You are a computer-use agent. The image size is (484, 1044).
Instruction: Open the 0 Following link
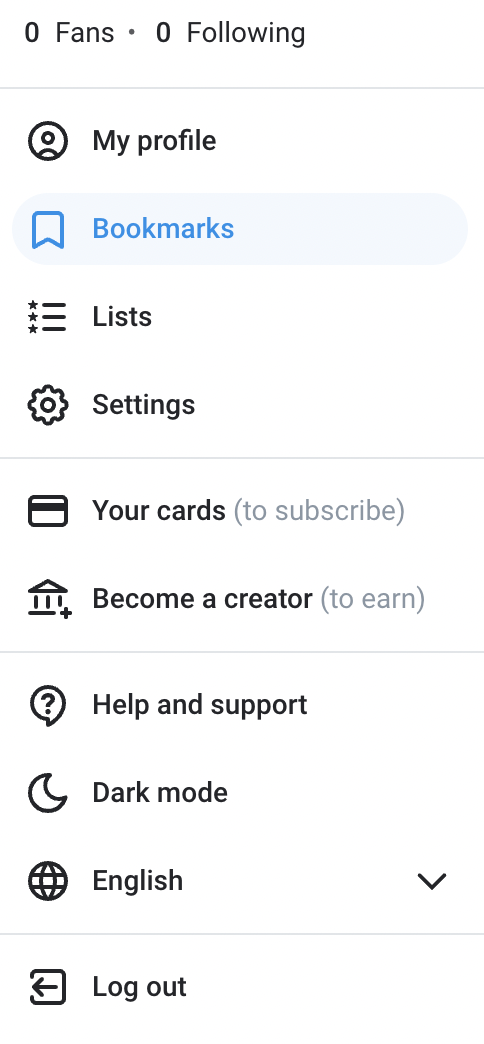tap(230, 33)
